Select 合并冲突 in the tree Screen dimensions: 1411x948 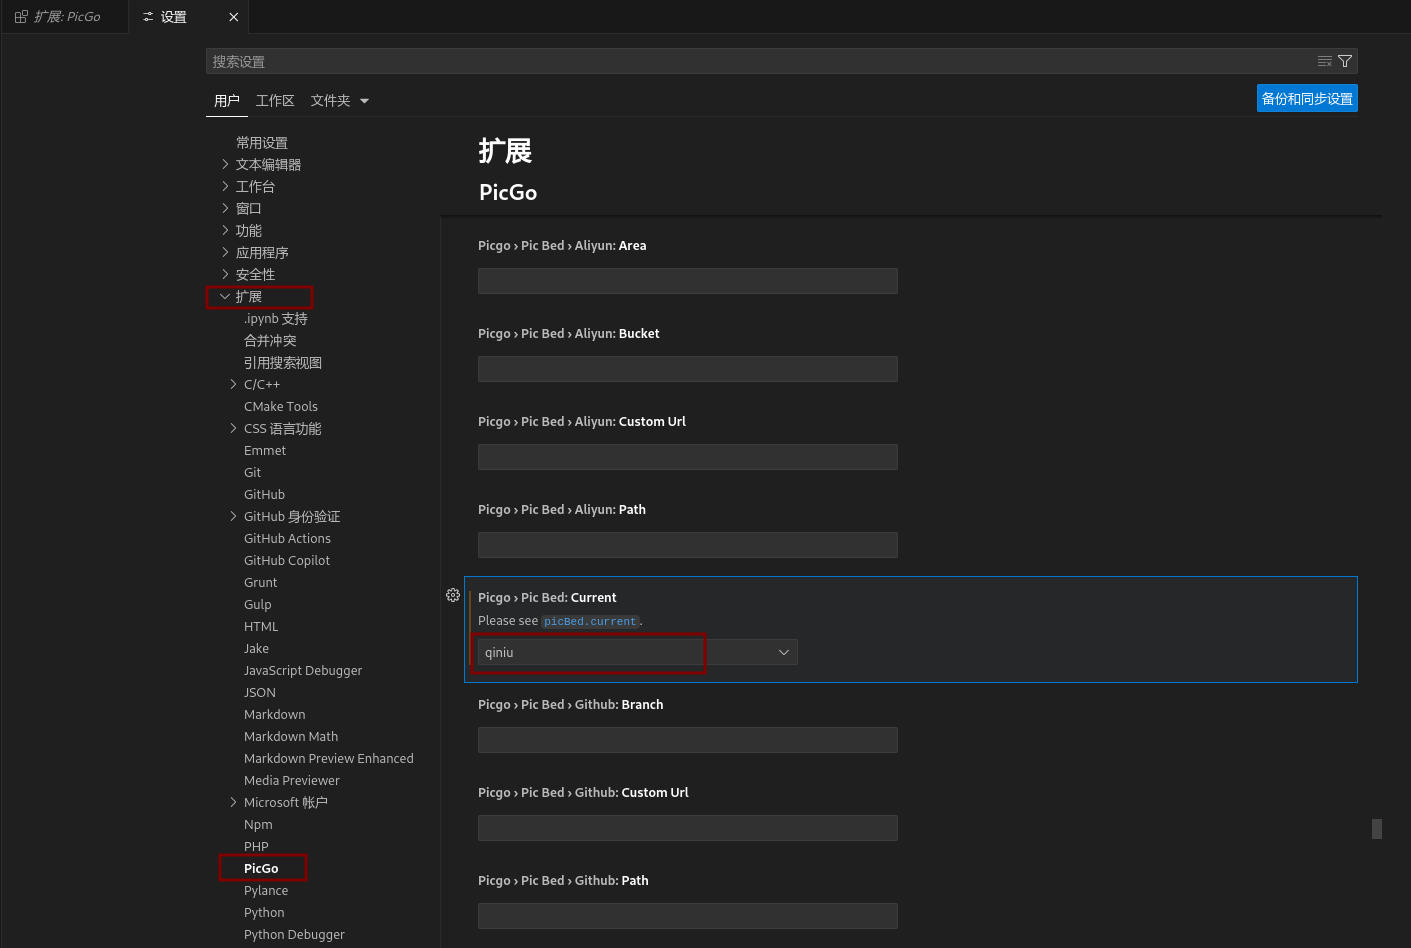270,340
